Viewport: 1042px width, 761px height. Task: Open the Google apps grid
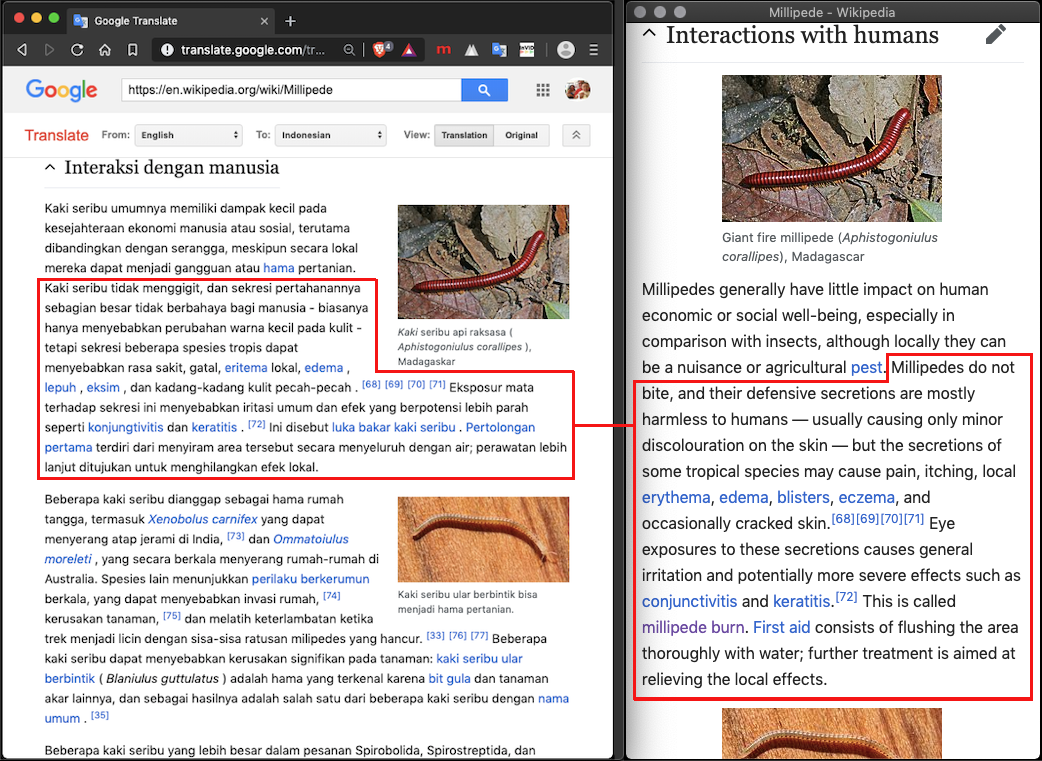point(543,90)
